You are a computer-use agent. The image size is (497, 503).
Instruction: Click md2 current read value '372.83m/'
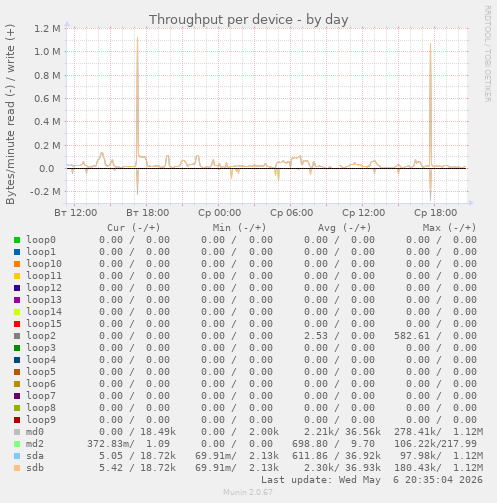pyautogui.click(x=111, y=444)
